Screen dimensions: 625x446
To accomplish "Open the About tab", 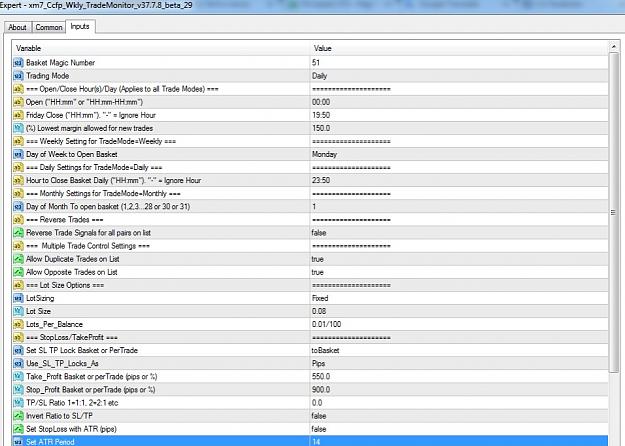I will (18, 27).
